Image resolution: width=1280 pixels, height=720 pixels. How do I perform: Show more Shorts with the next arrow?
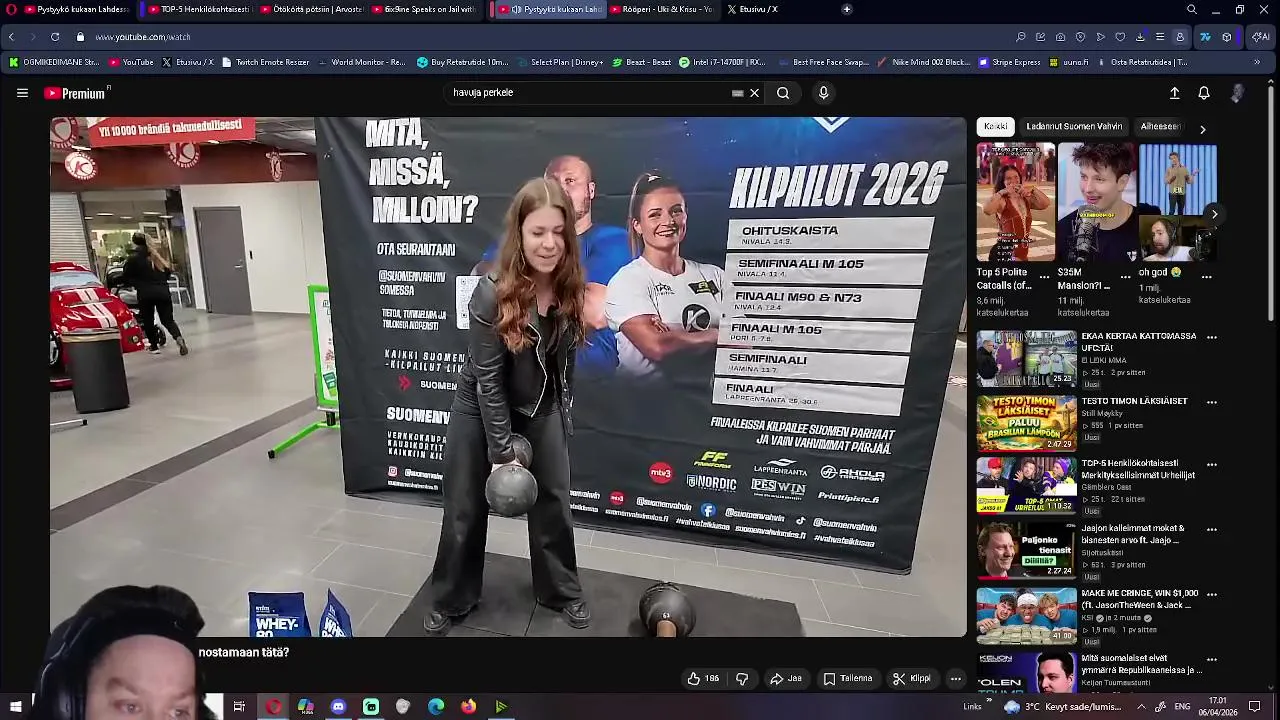(x=1214, y=214)
